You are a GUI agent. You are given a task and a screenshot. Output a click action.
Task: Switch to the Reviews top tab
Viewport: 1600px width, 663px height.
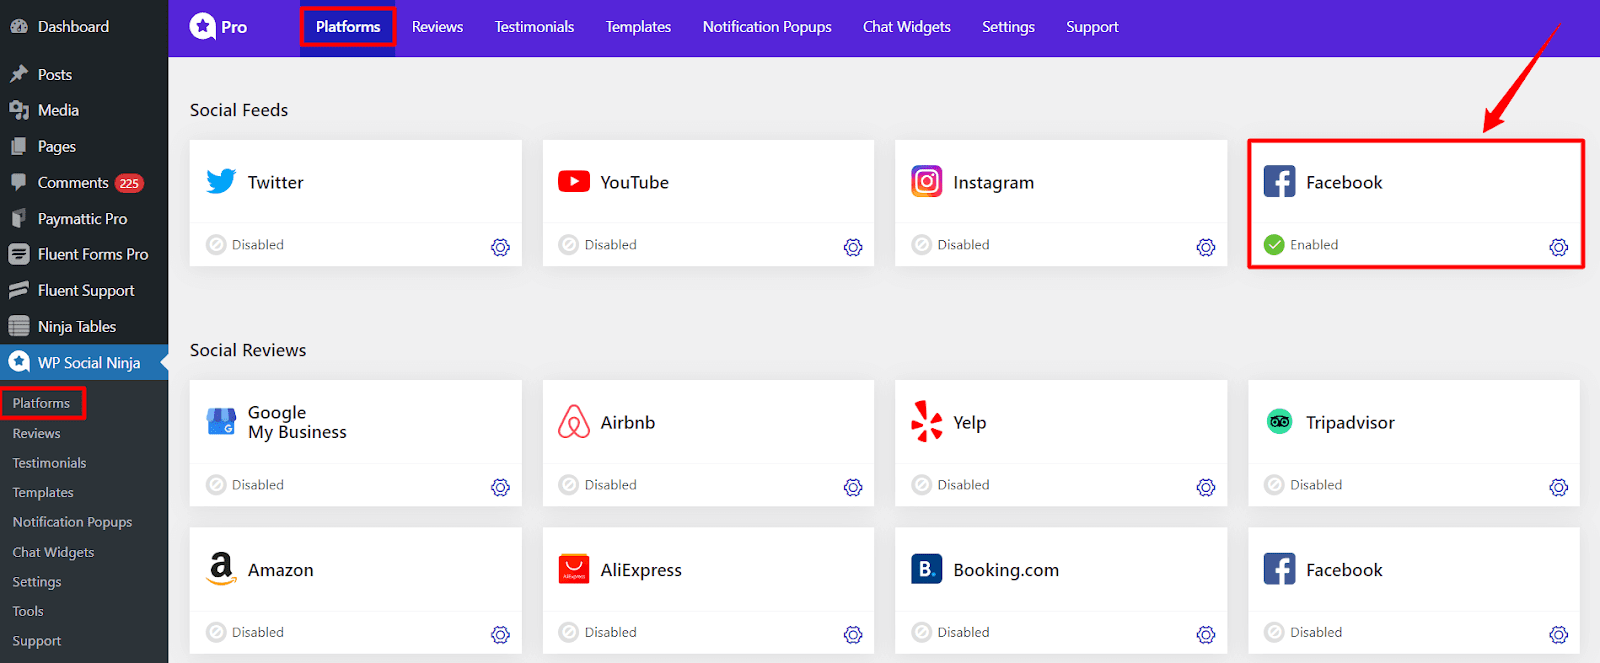point(437,27)
